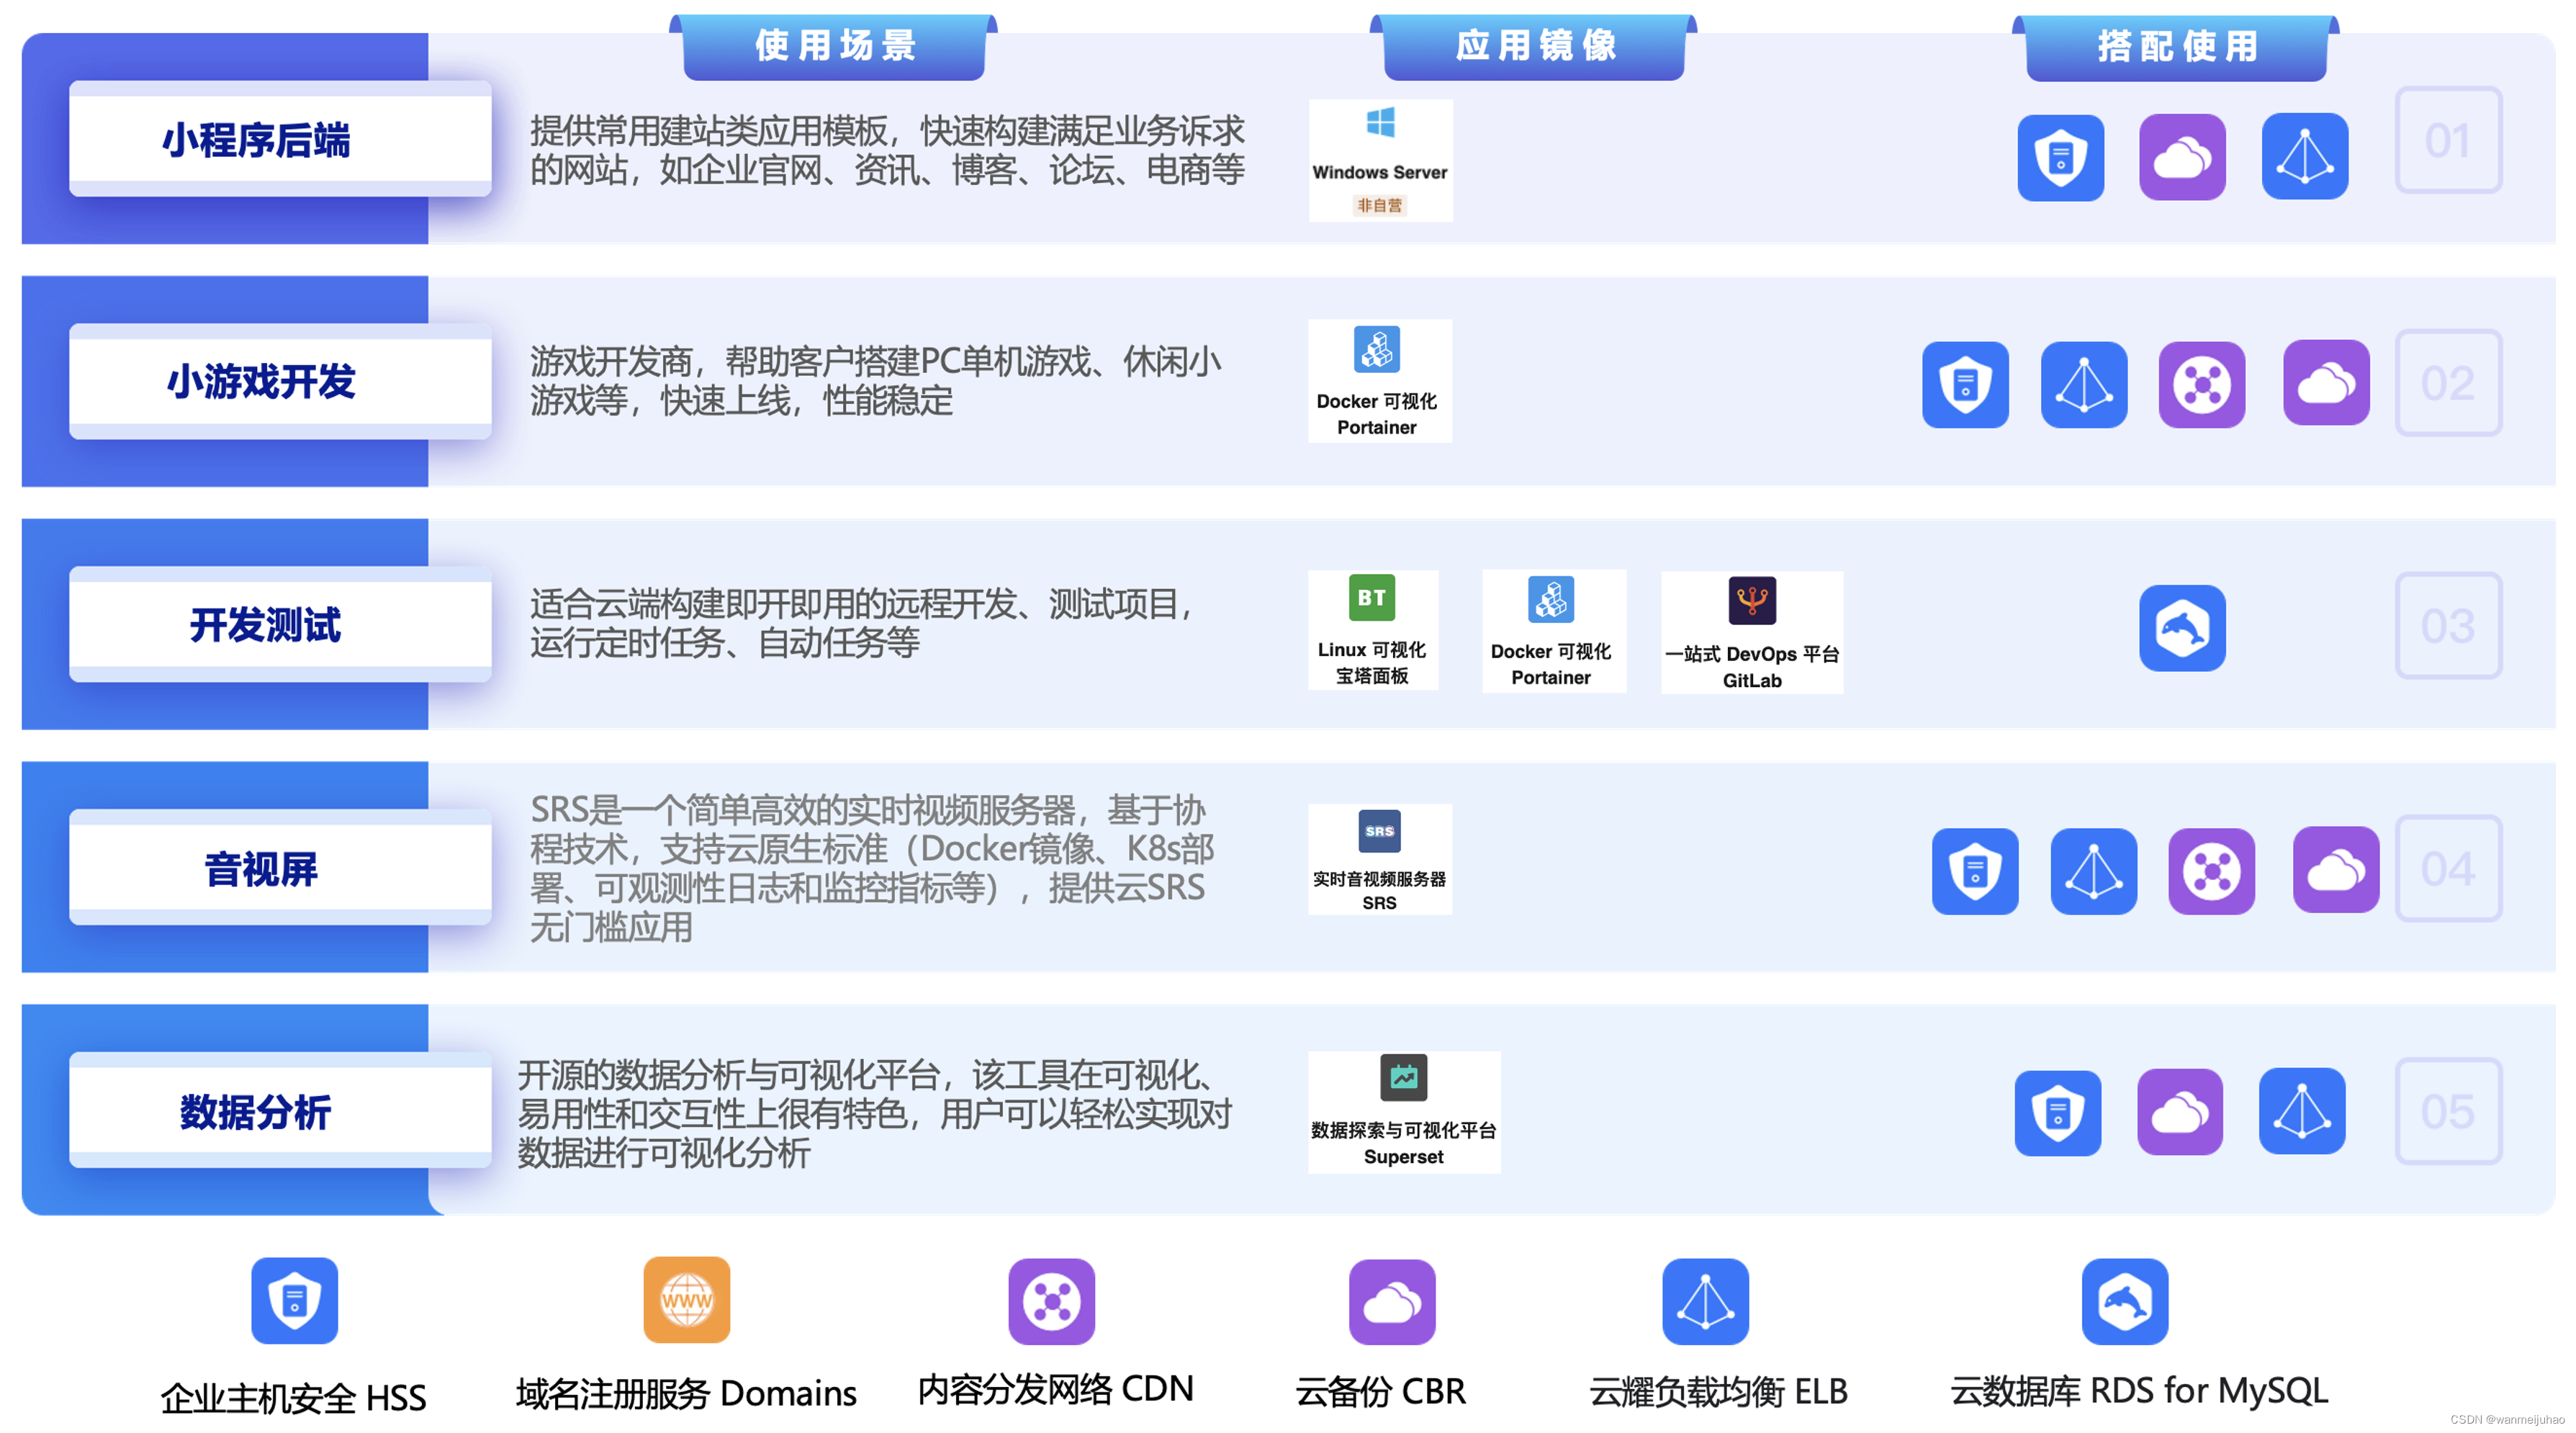Click the HSS shield icon in the 音视屏 row

click(x=1975, y=871)
